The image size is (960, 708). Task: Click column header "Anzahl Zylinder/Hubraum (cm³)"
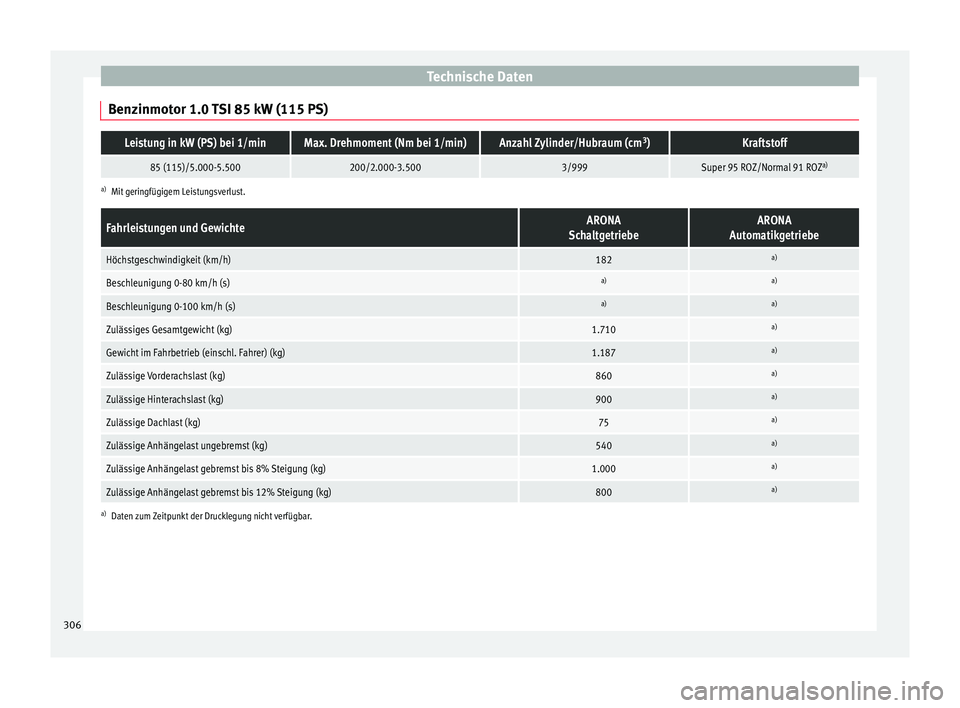574,143
